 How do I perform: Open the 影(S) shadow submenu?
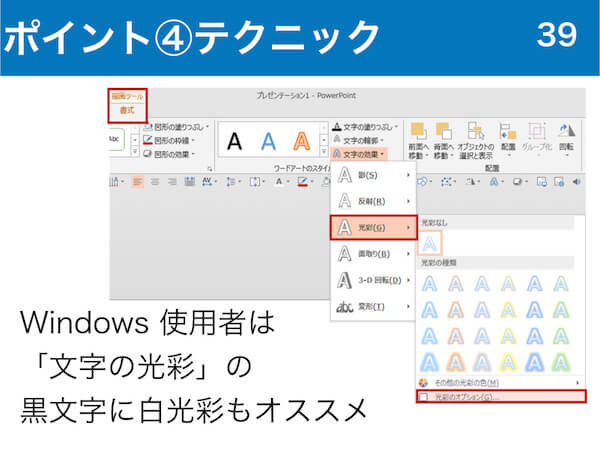pyautogui.click(x=373, y=175)
